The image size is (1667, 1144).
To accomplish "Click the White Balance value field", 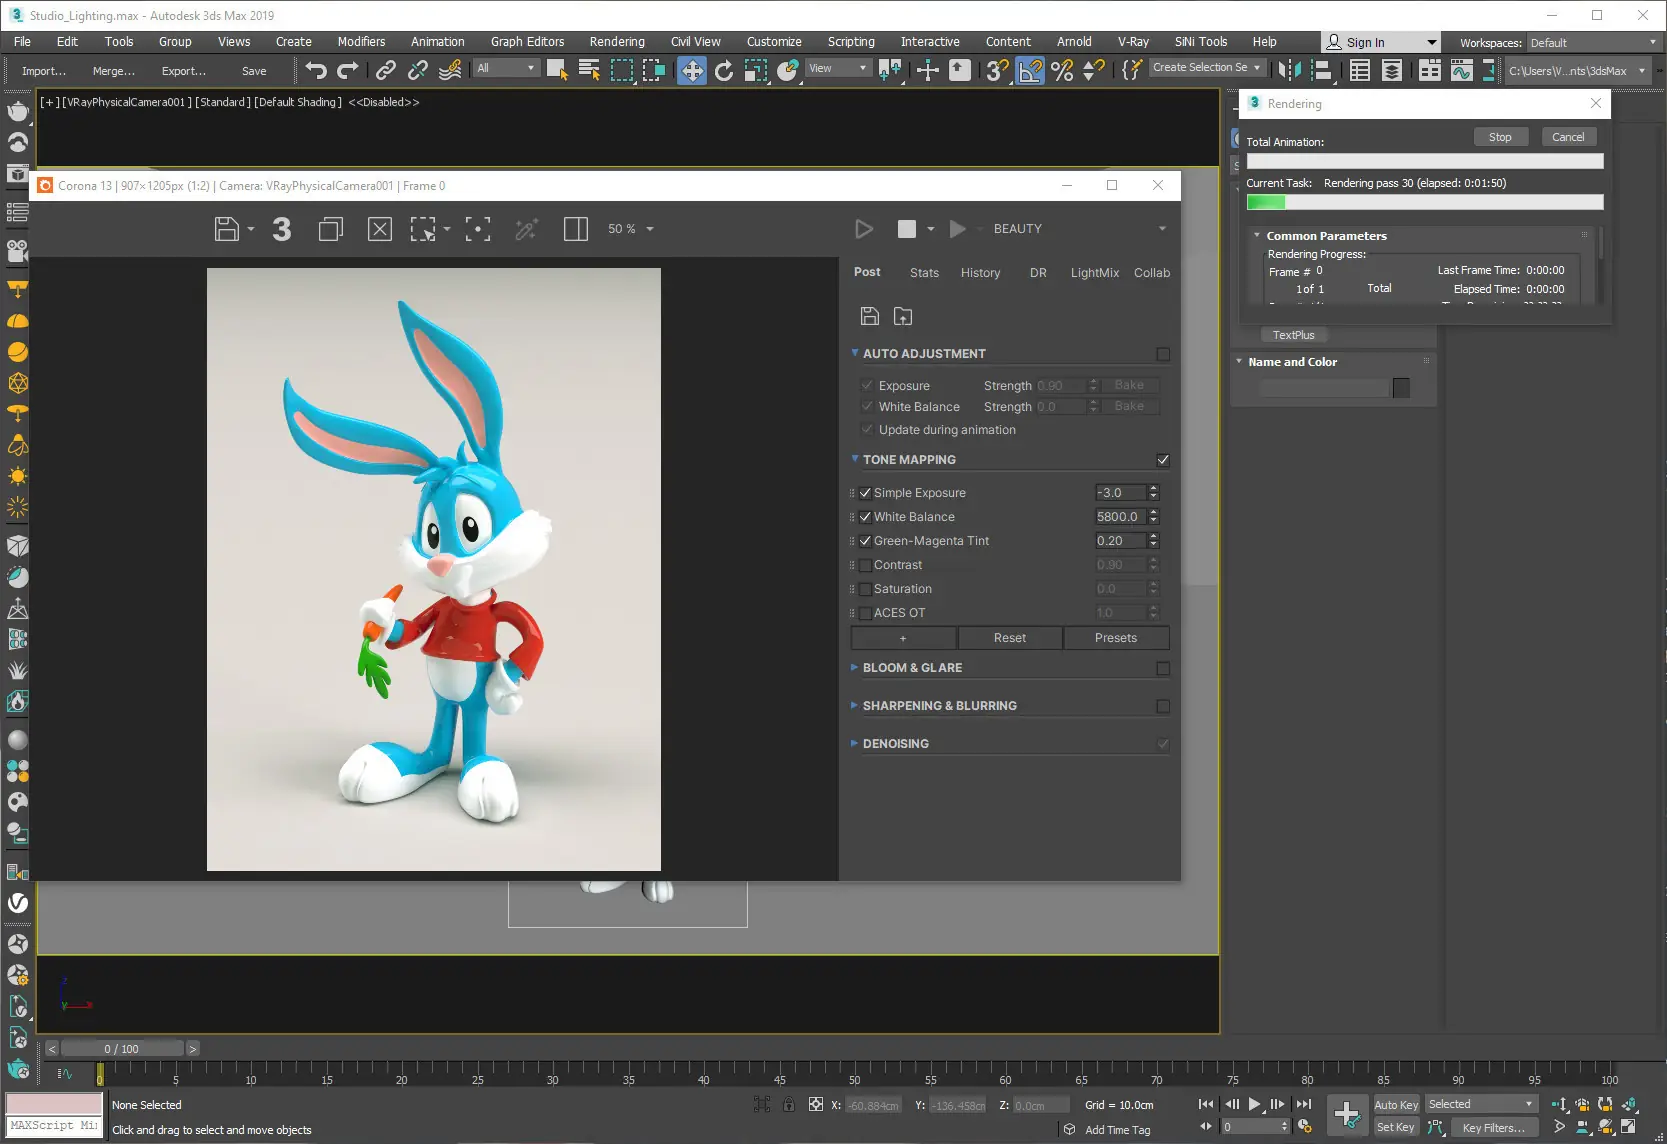I will click(1118, 517).
